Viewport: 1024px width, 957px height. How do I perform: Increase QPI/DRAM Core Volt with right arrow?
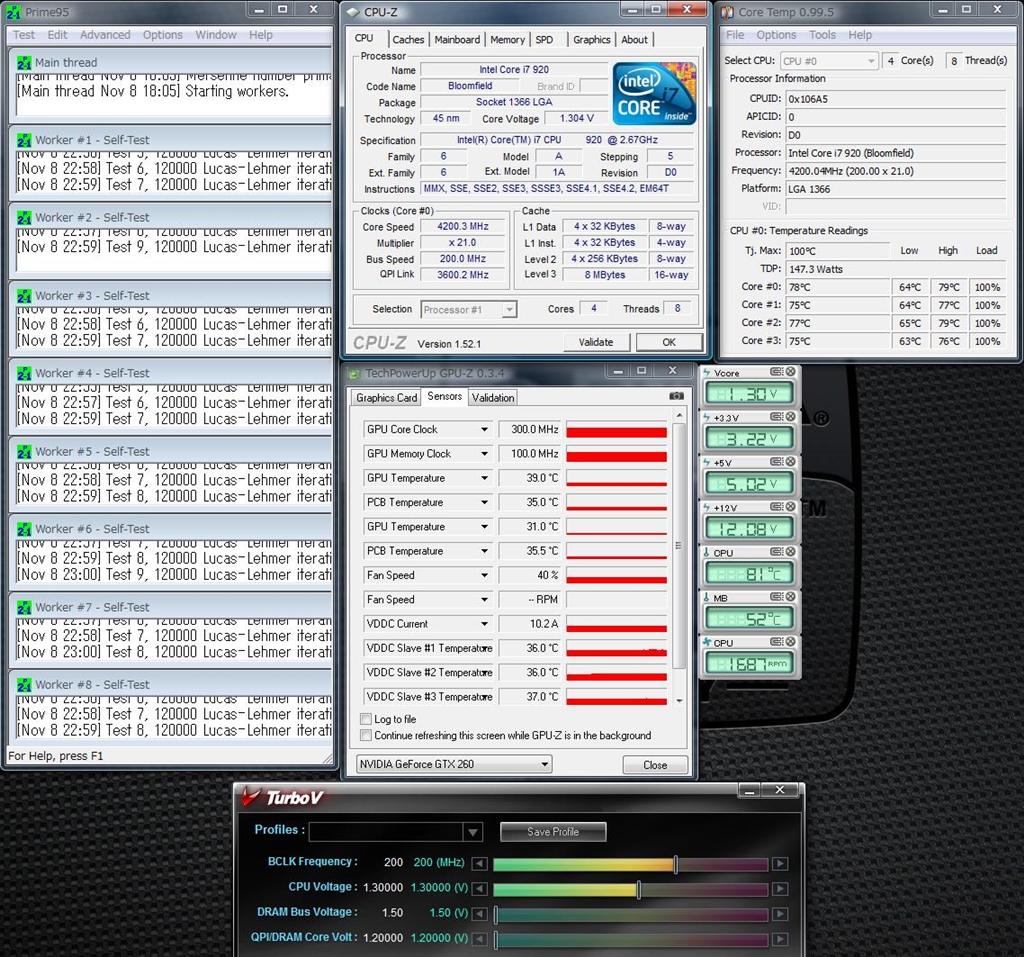[x=780, y=939]
